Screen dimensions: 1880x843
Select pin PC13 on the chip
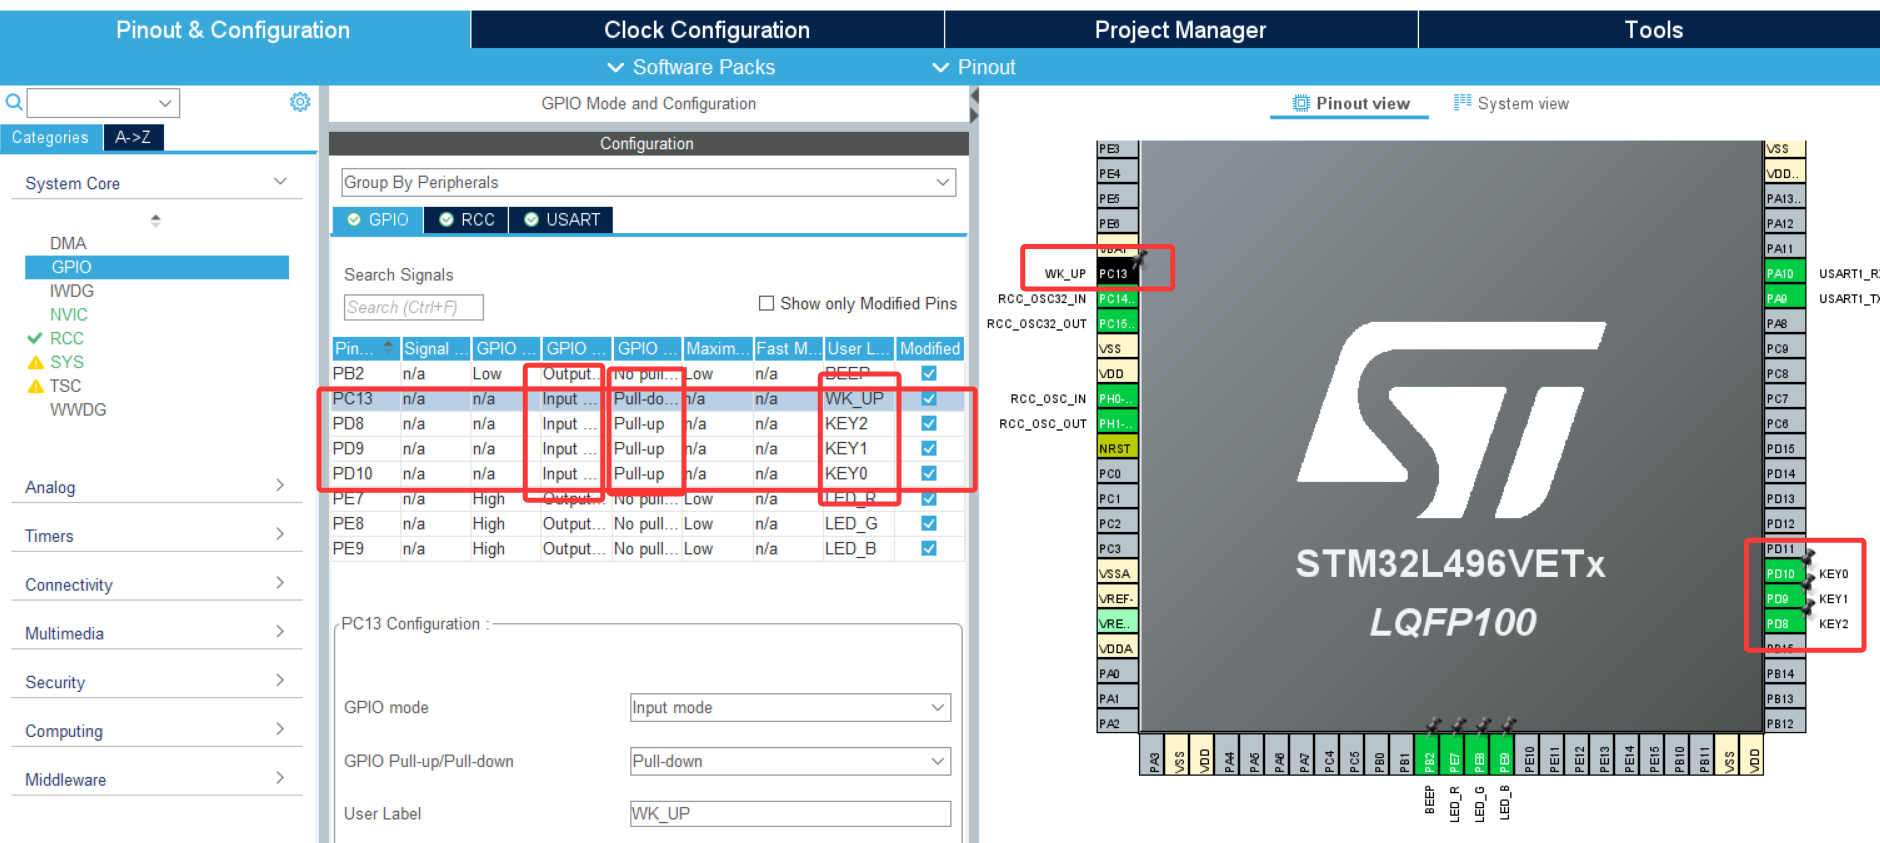tap(1117, 273)
